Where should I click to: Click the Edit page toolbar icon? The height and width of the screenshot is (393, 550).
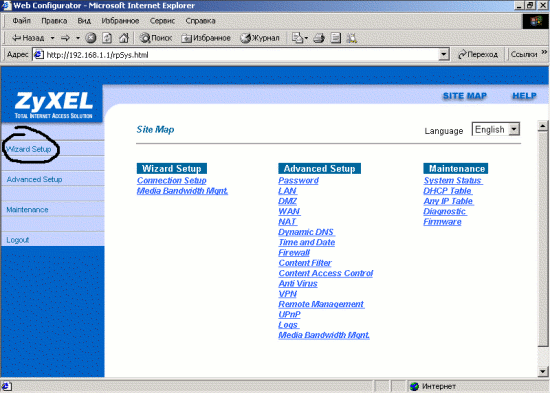[x=336, y=38]
